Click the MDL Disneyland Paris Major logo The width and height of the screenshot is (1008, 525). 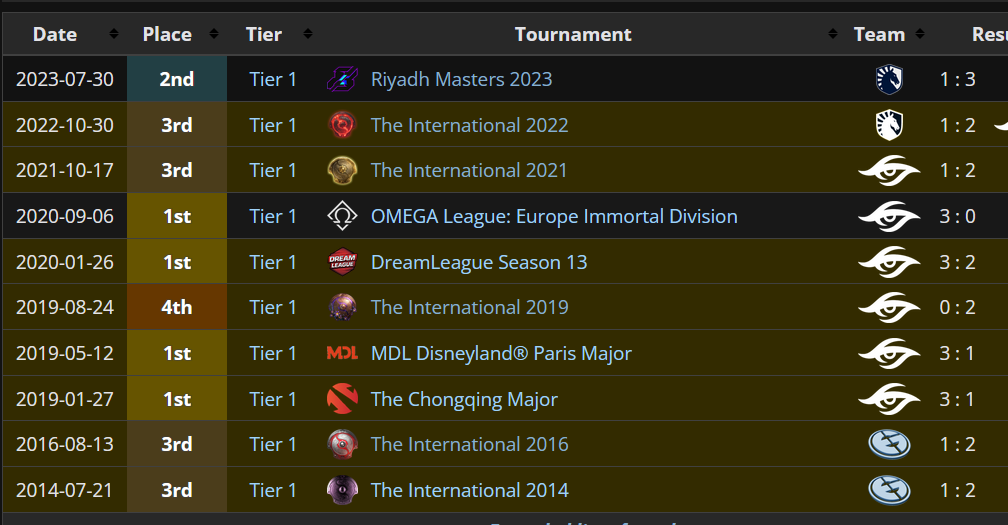click(x=342, y=353)
